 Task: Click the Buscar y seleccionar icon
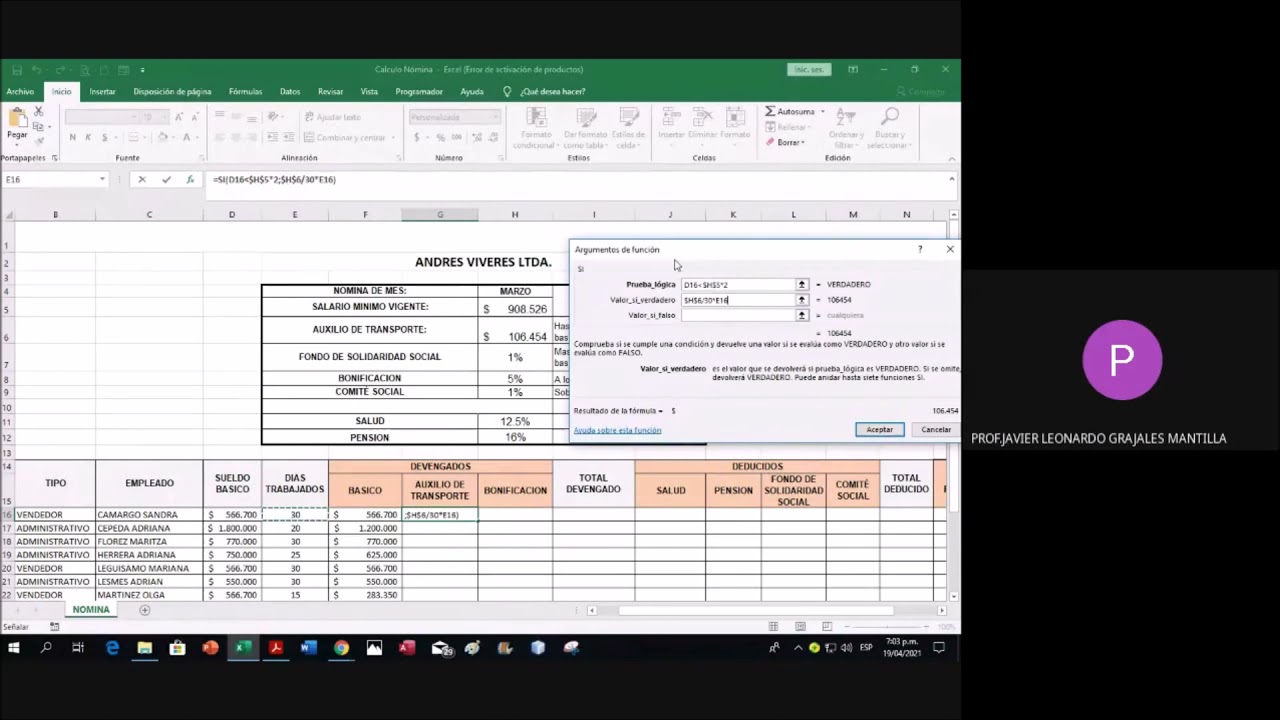pyautogui.click(x=888, y=128)
